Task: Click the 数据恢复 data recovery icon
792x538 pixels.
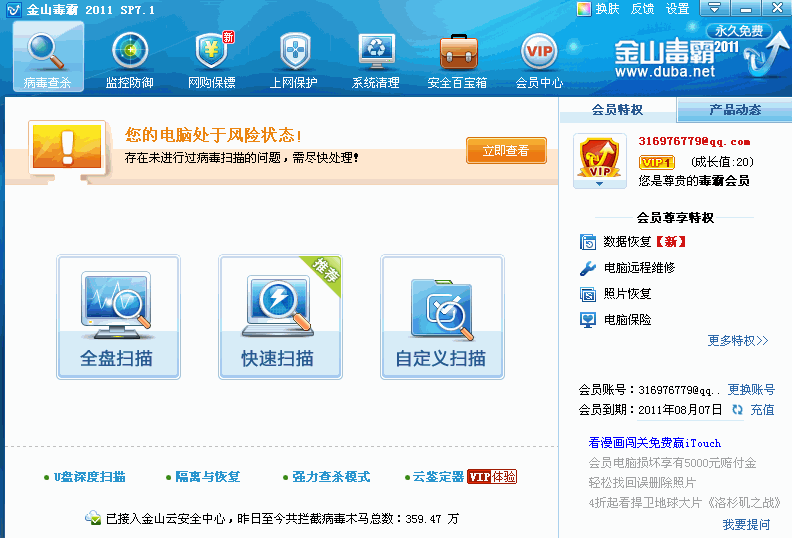Action: (x=587, y=242)
